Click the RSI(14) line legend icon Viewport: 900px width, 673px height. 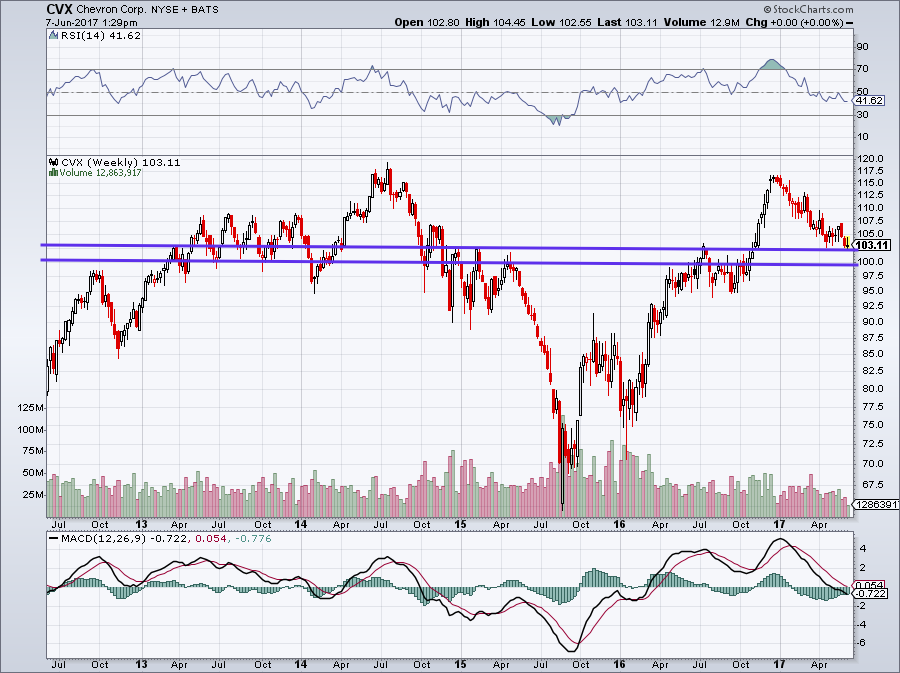[53, 35]
